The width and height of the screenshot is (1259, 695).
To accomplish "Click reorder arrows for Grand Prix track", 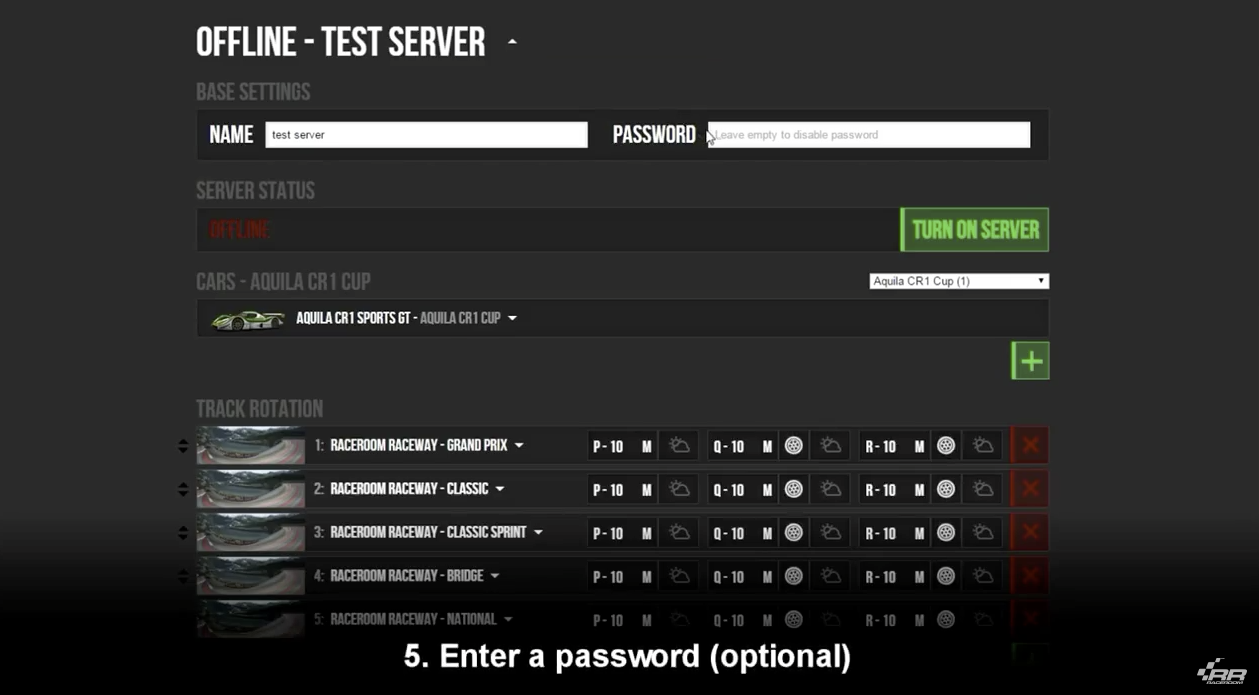I will 182,446.
